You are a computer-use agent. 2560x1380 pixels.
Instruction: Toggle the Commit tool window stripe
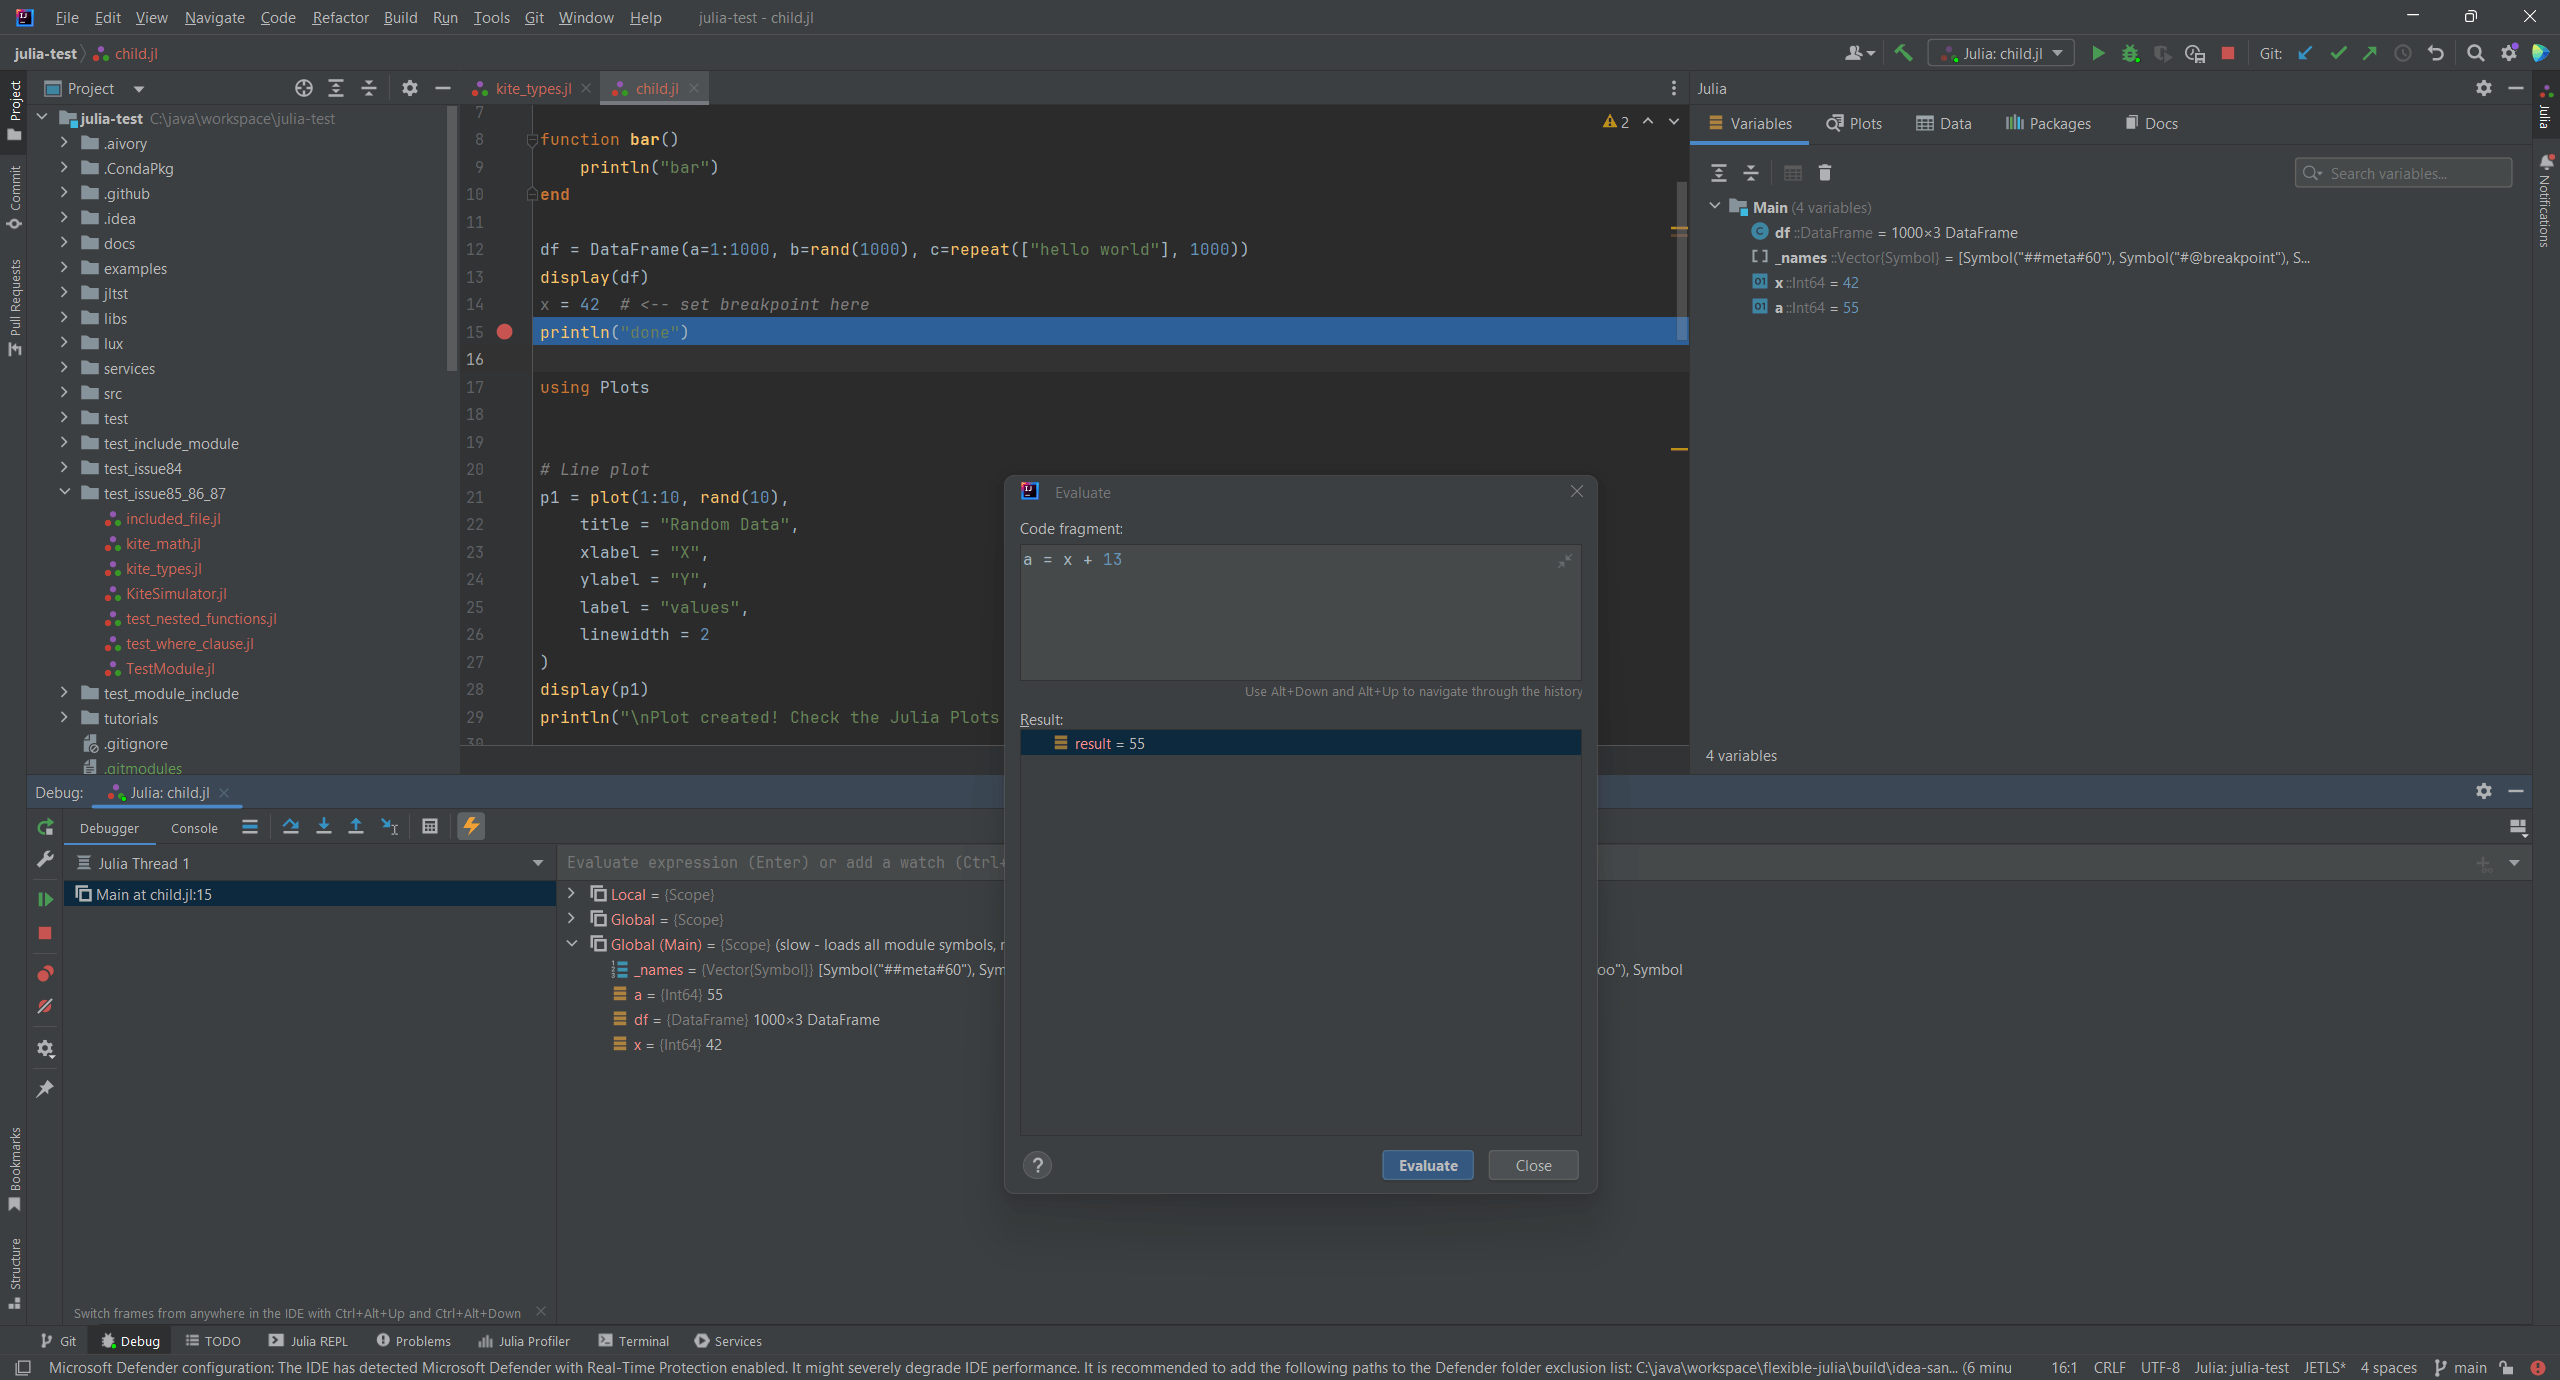pos(14,196)
